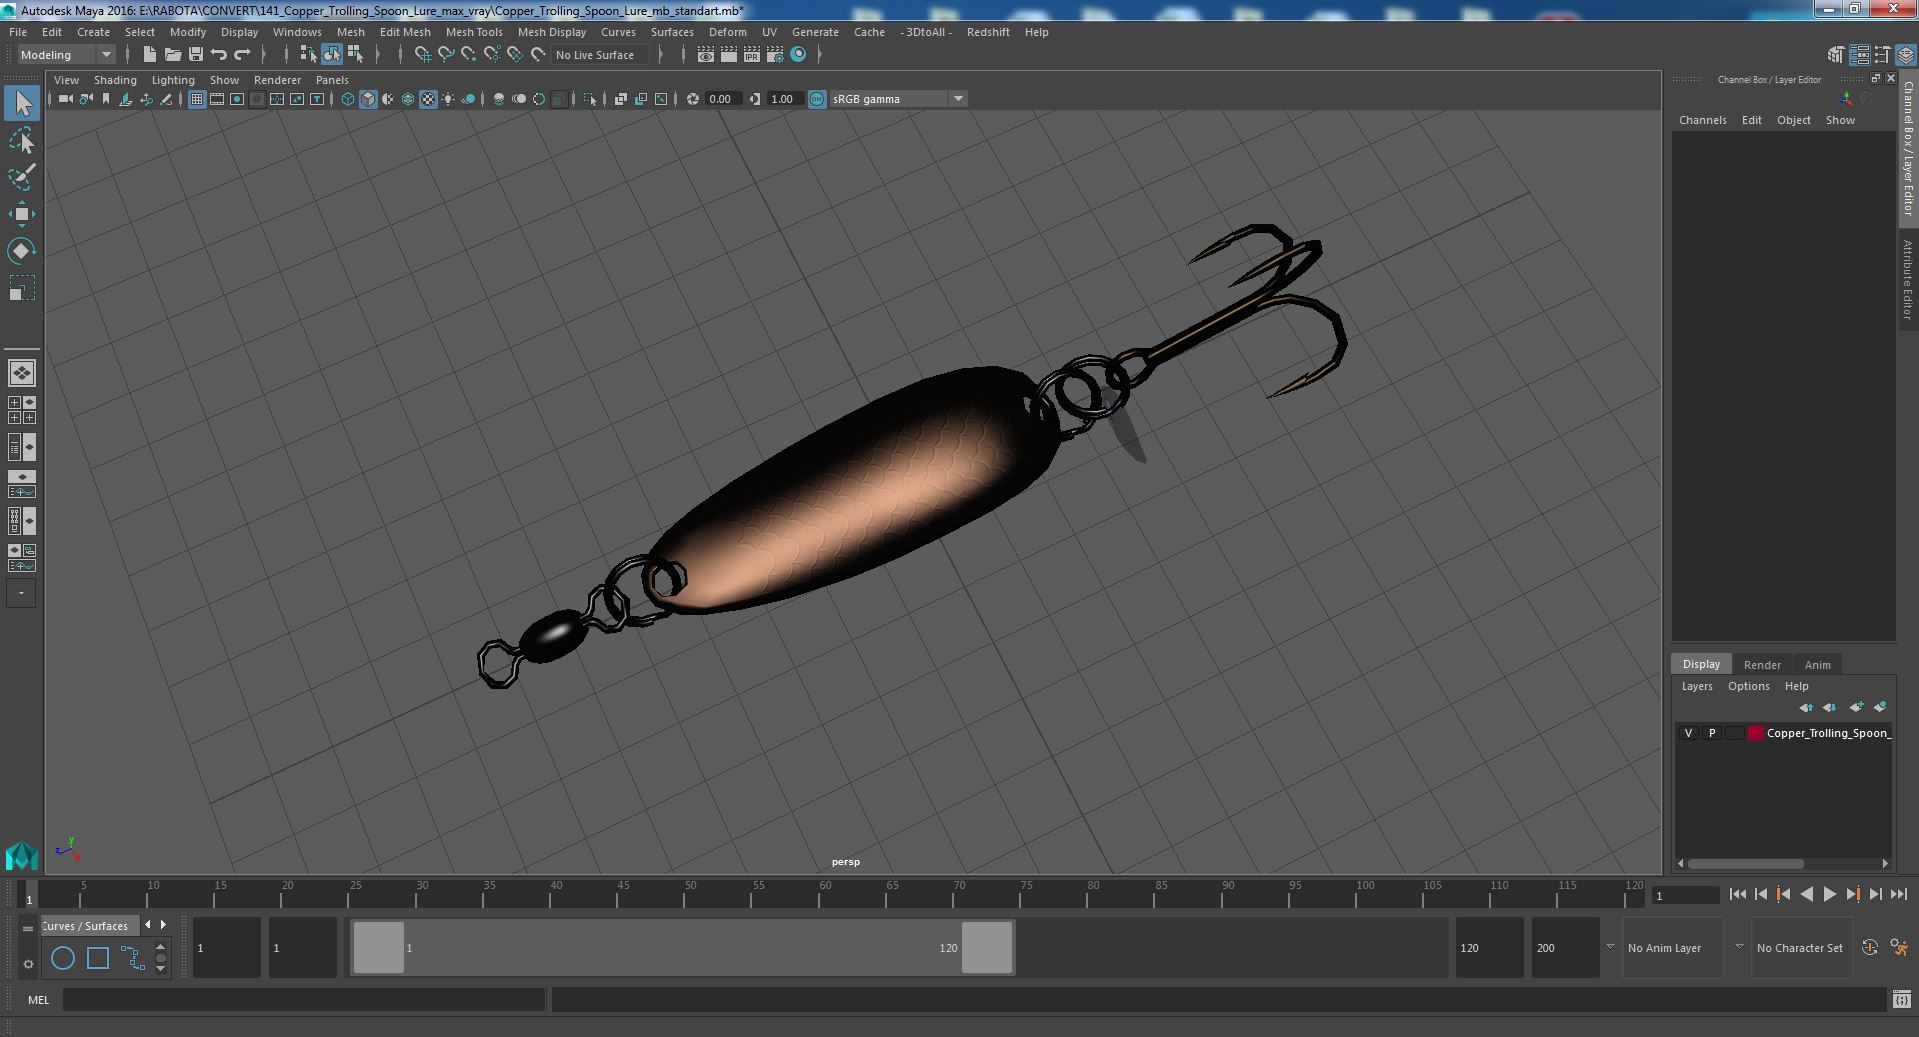Open the shelf options menu icon
Image resolution: width=1919 pixels, height=1037 pixels.
(x=28, y=964)
